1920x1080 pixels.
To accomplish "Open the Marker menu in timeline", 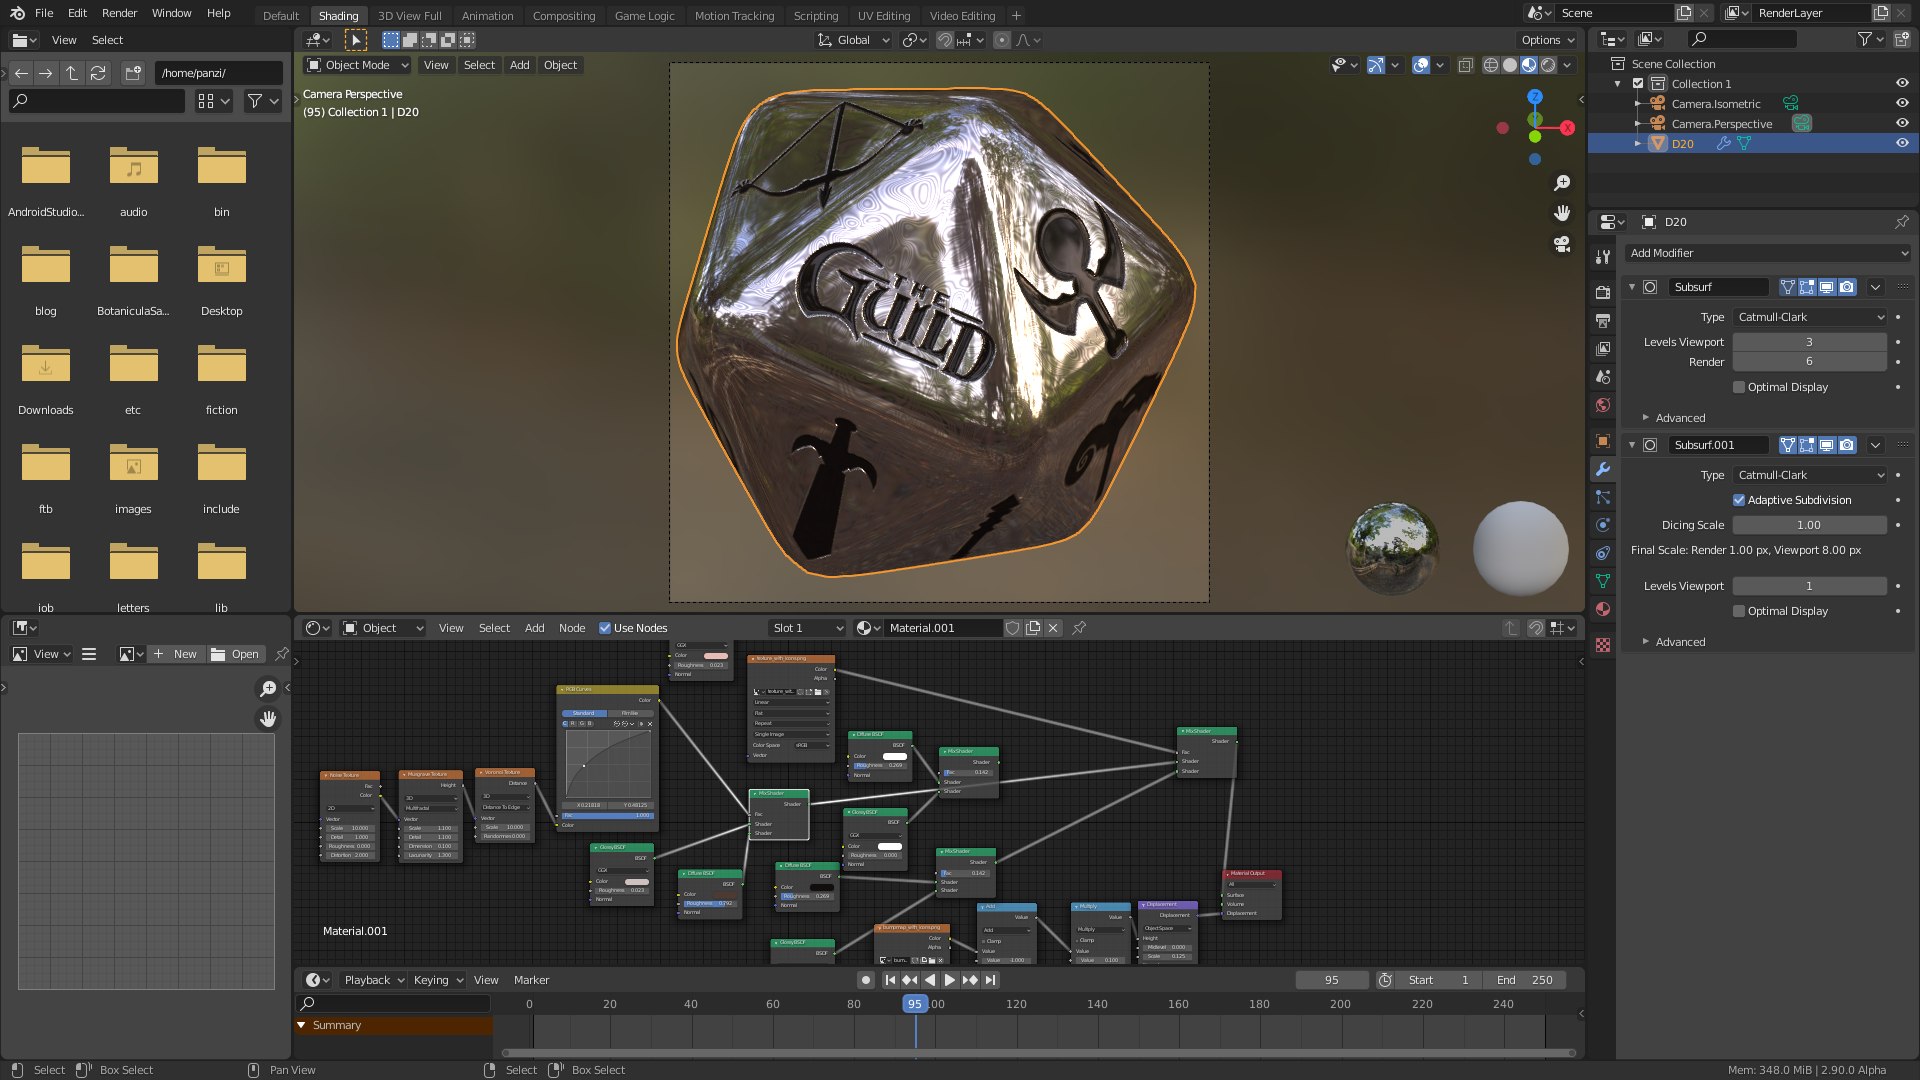I will (x=531, y=980).
